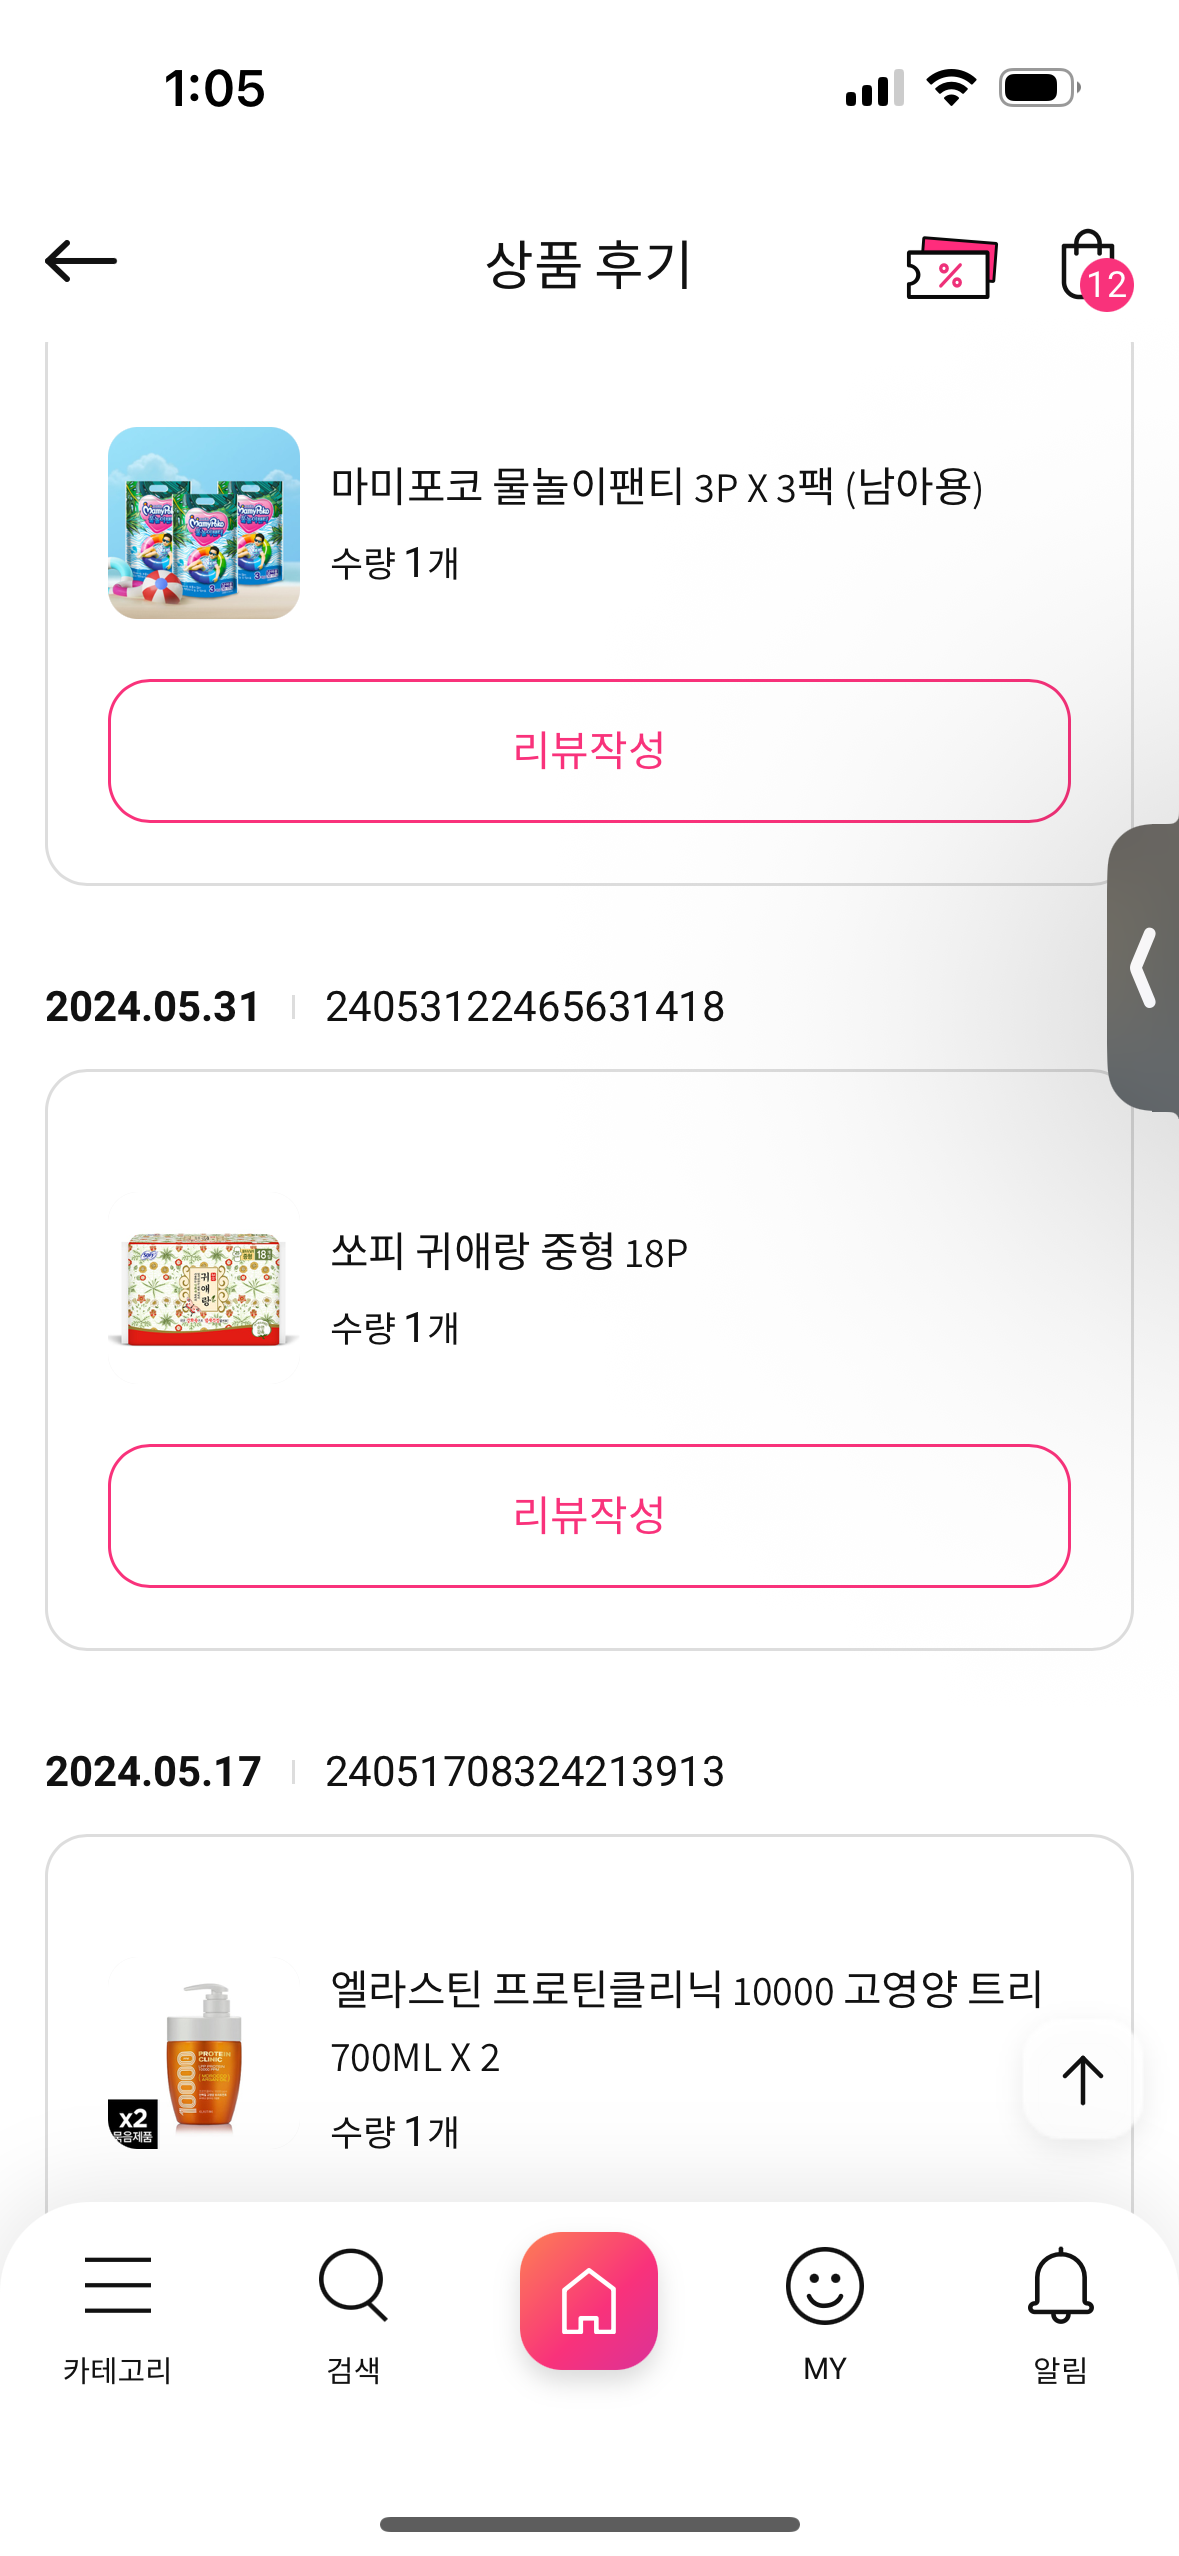Image resolution: width=1179 pixels, height=2556 pixels.
Task: Open the 엘라스틴 shampoo product thumbnail
Action: tap(204, 2058)
